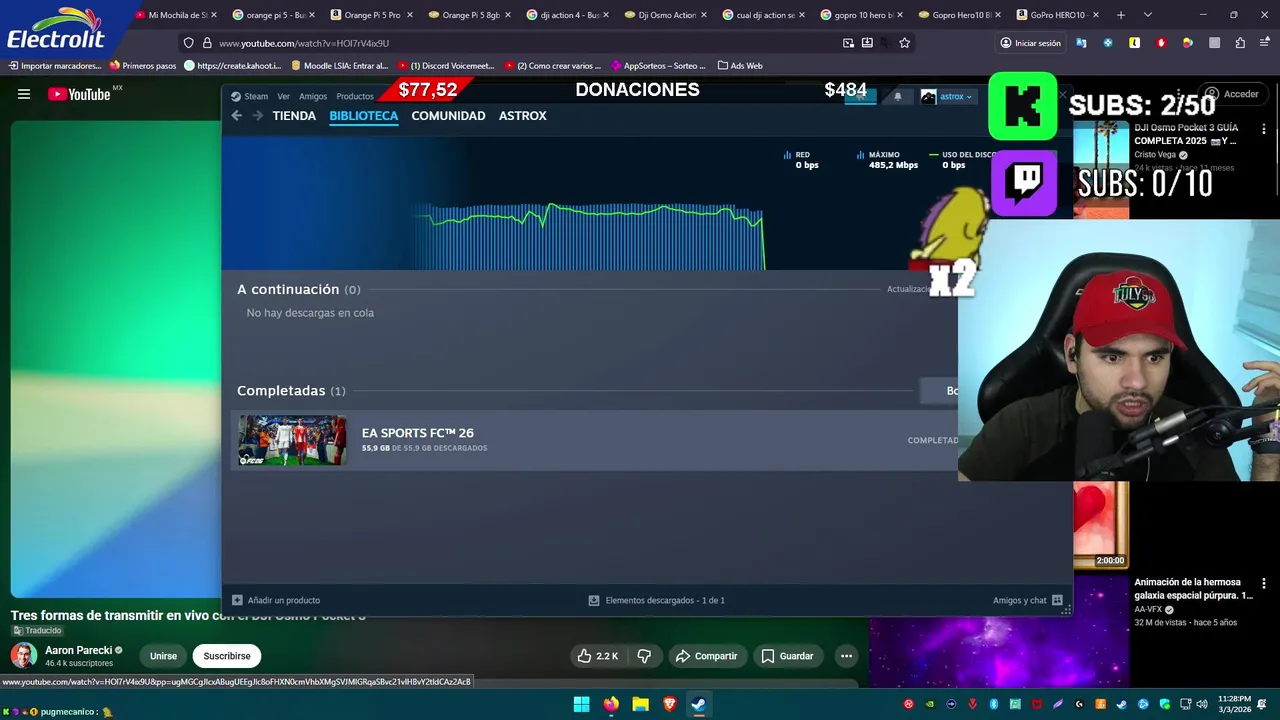Open options for DJI Osmo Pocket 3 video
The image size is (1280, 720).
(1264, 130)
